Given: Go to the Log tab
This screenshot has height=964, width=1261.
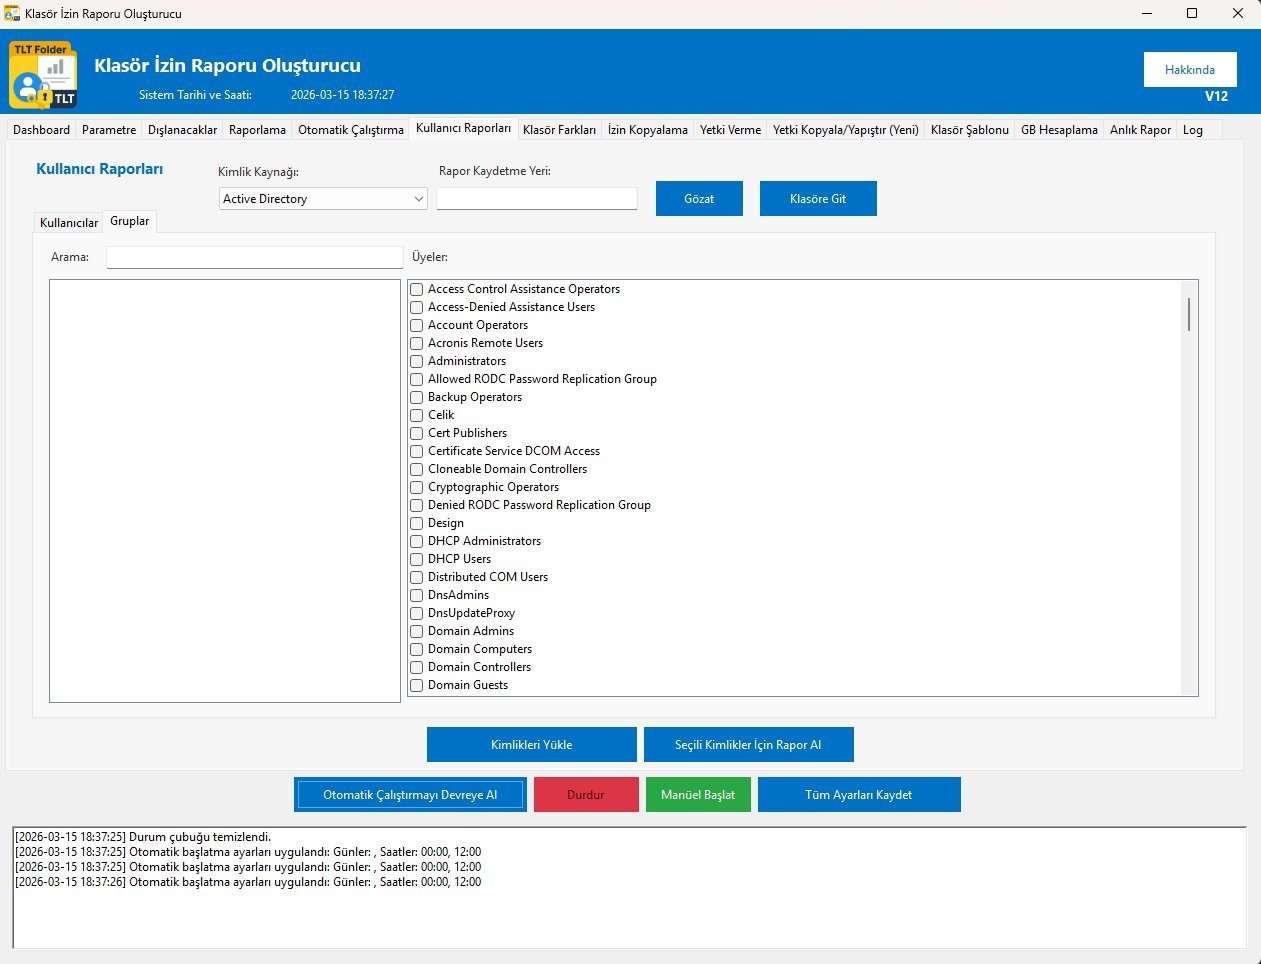Looking at the screenshot, I should coord(1192,130).
